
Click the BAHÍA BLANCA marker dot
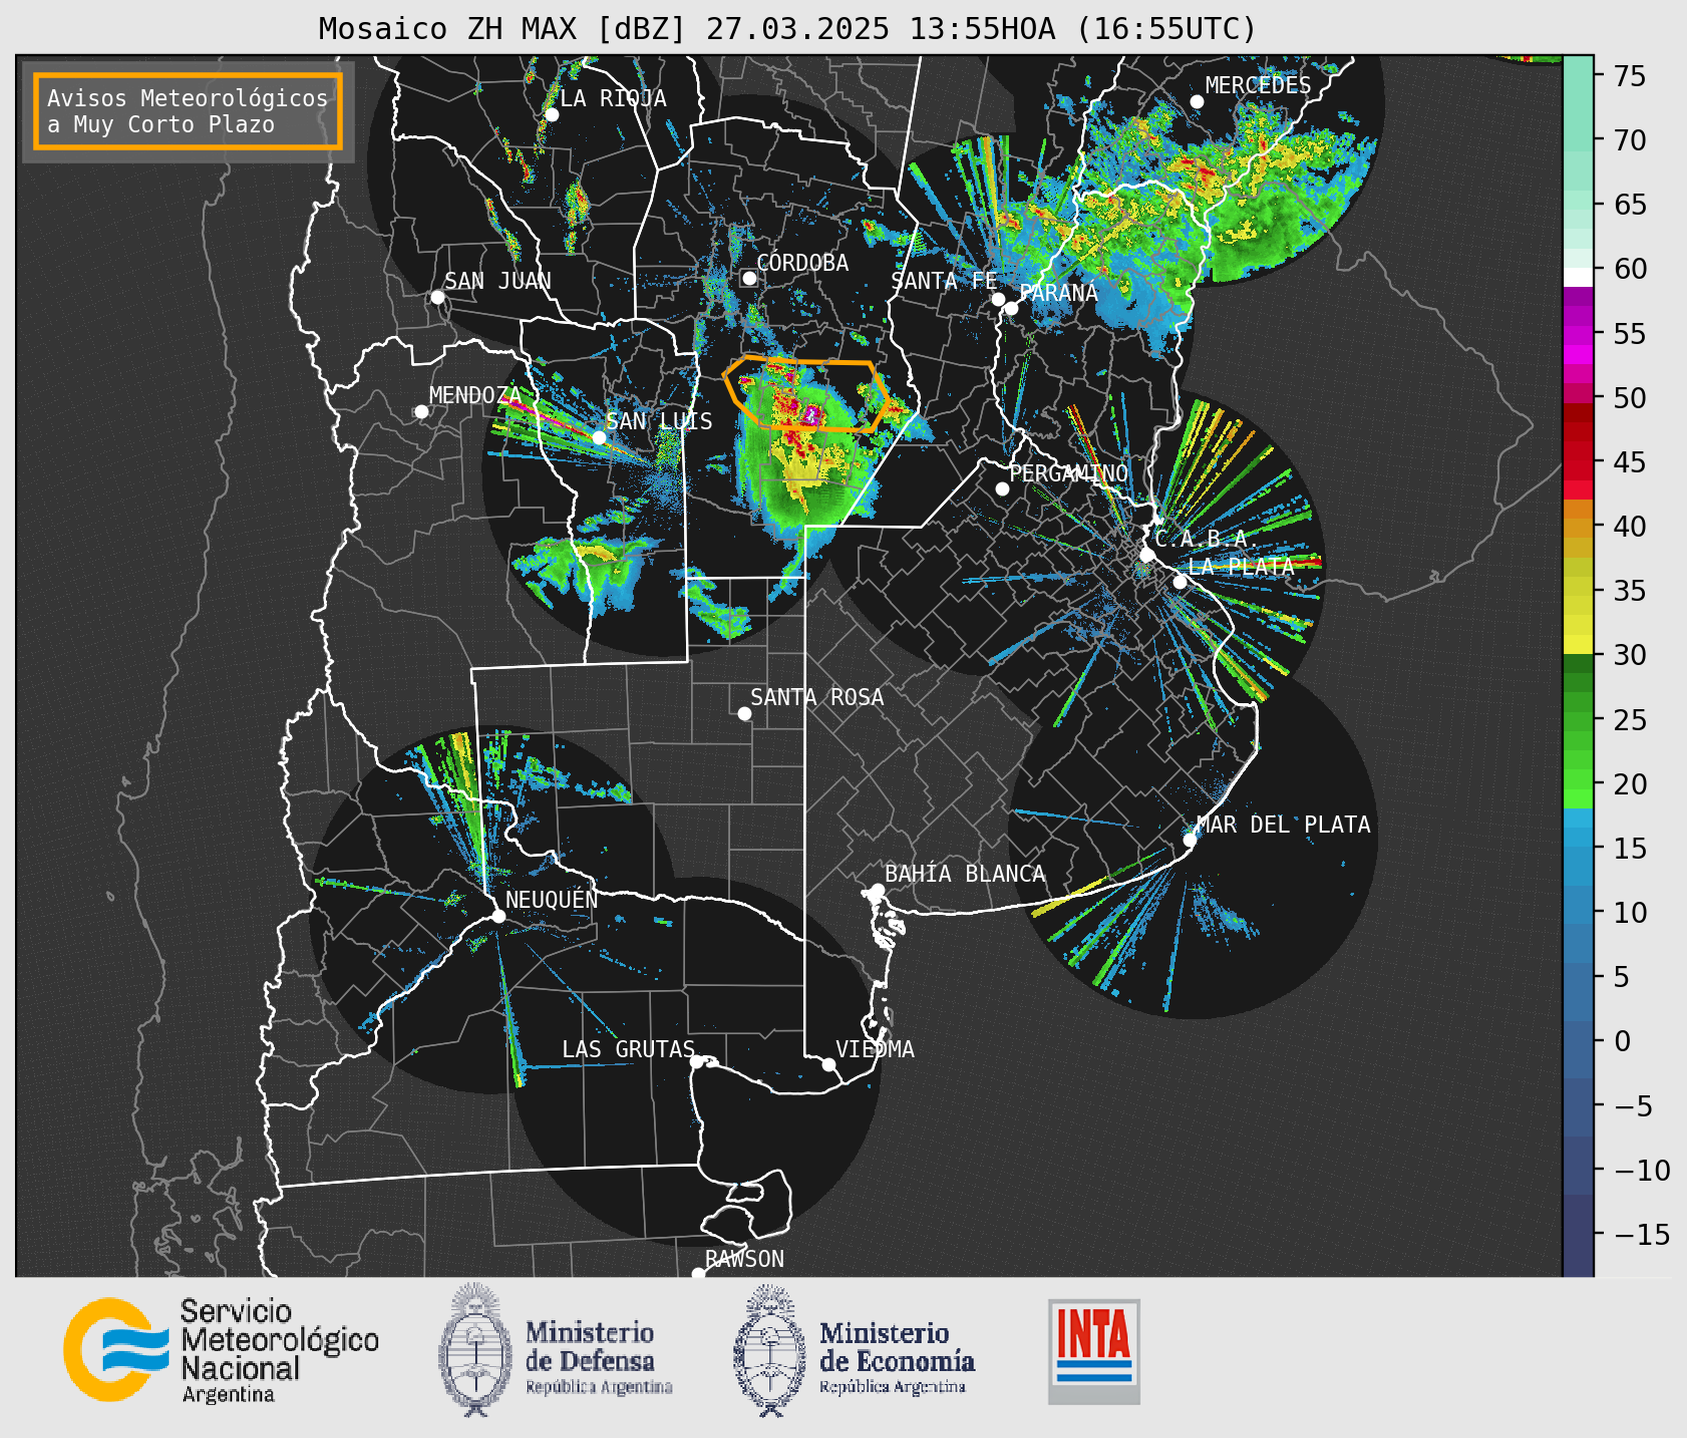click(x=877, y=890)
